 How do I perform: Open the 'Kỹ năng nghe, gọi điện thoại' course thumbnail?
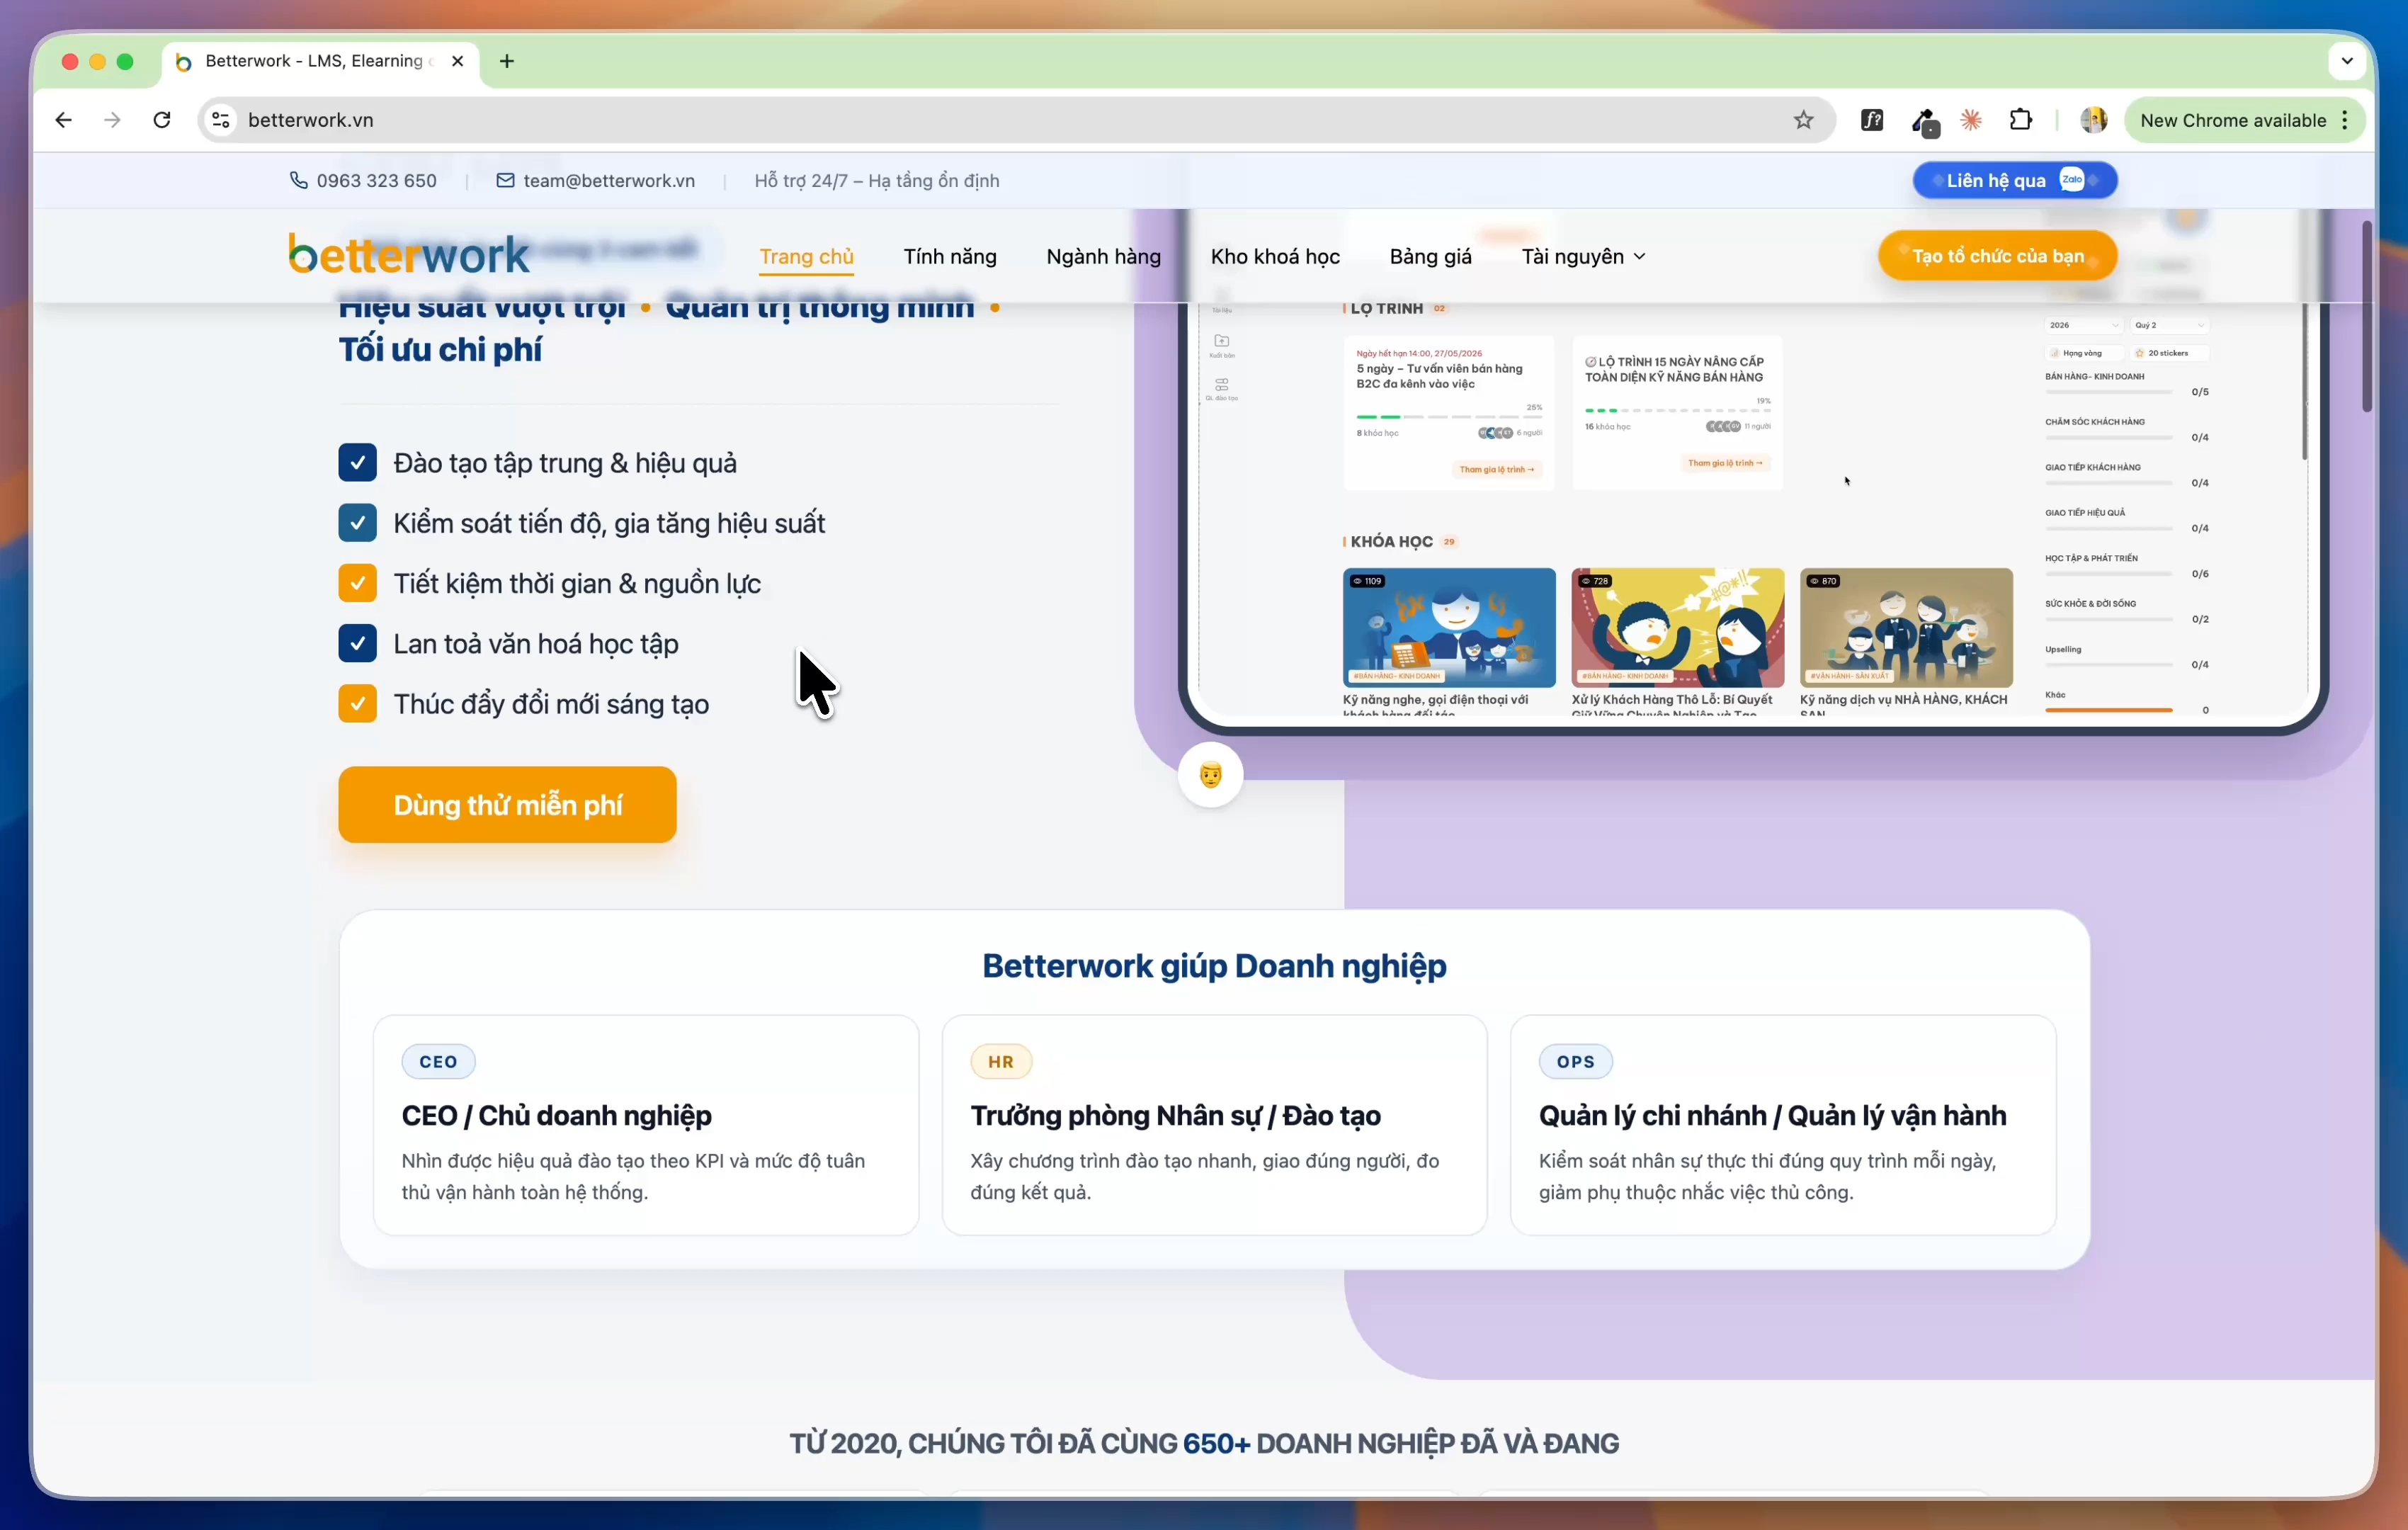[x=1449, y=628]
